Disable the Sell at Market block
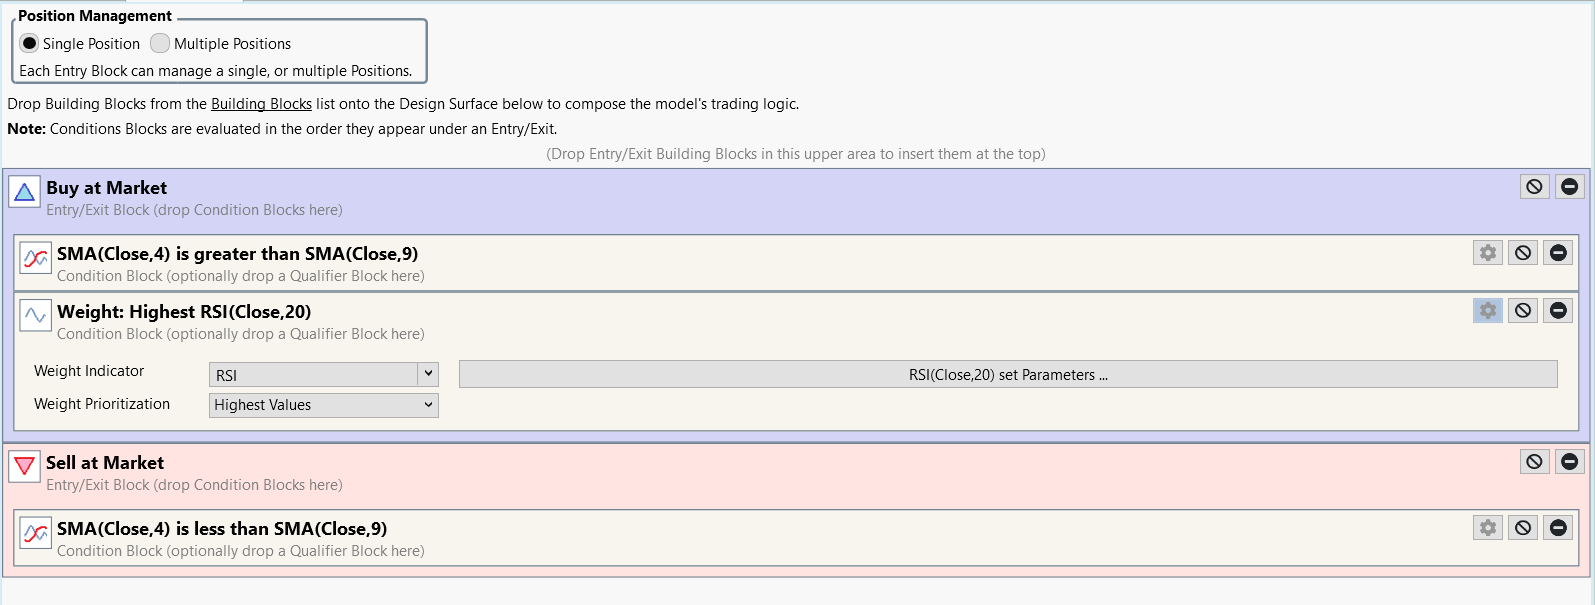Viewport: 1595px width, 605px height. (1534, 461)
